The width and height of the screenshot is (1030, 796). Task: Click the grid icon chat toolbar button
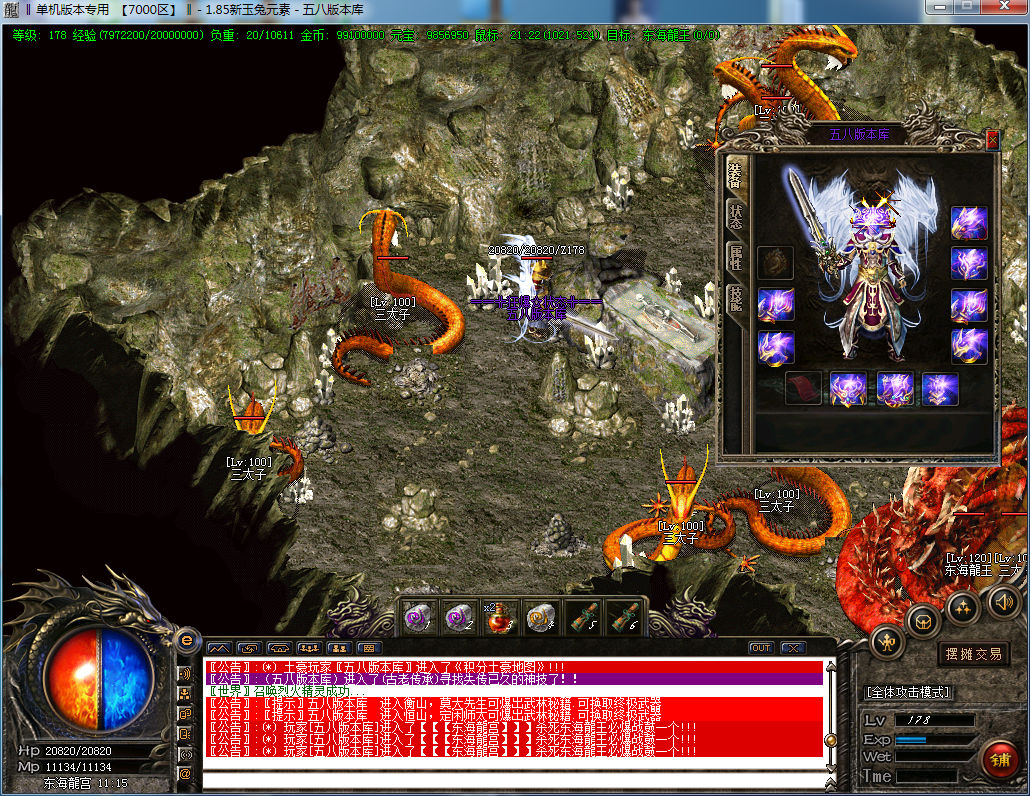[369, 648]
